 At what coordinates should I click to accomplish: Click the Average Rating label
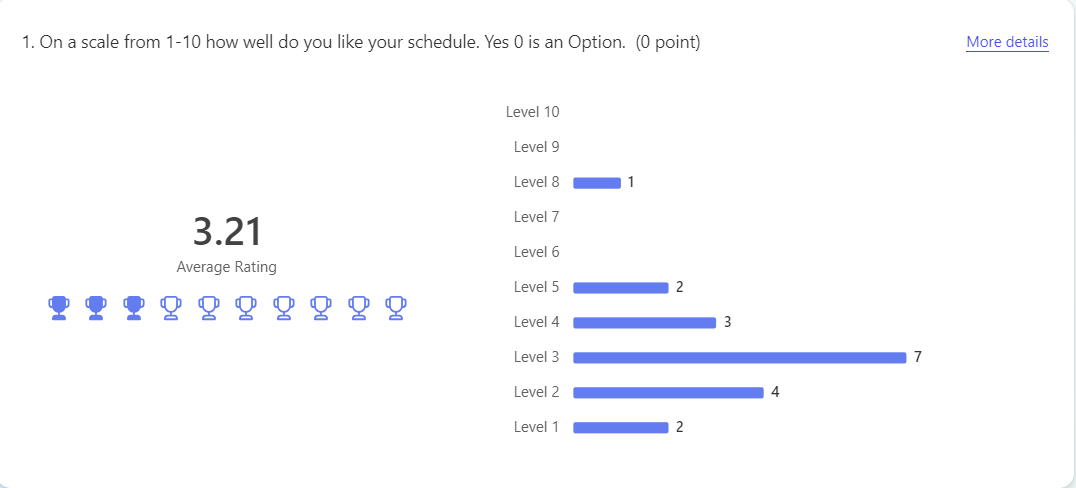click(x=226, y=267)
